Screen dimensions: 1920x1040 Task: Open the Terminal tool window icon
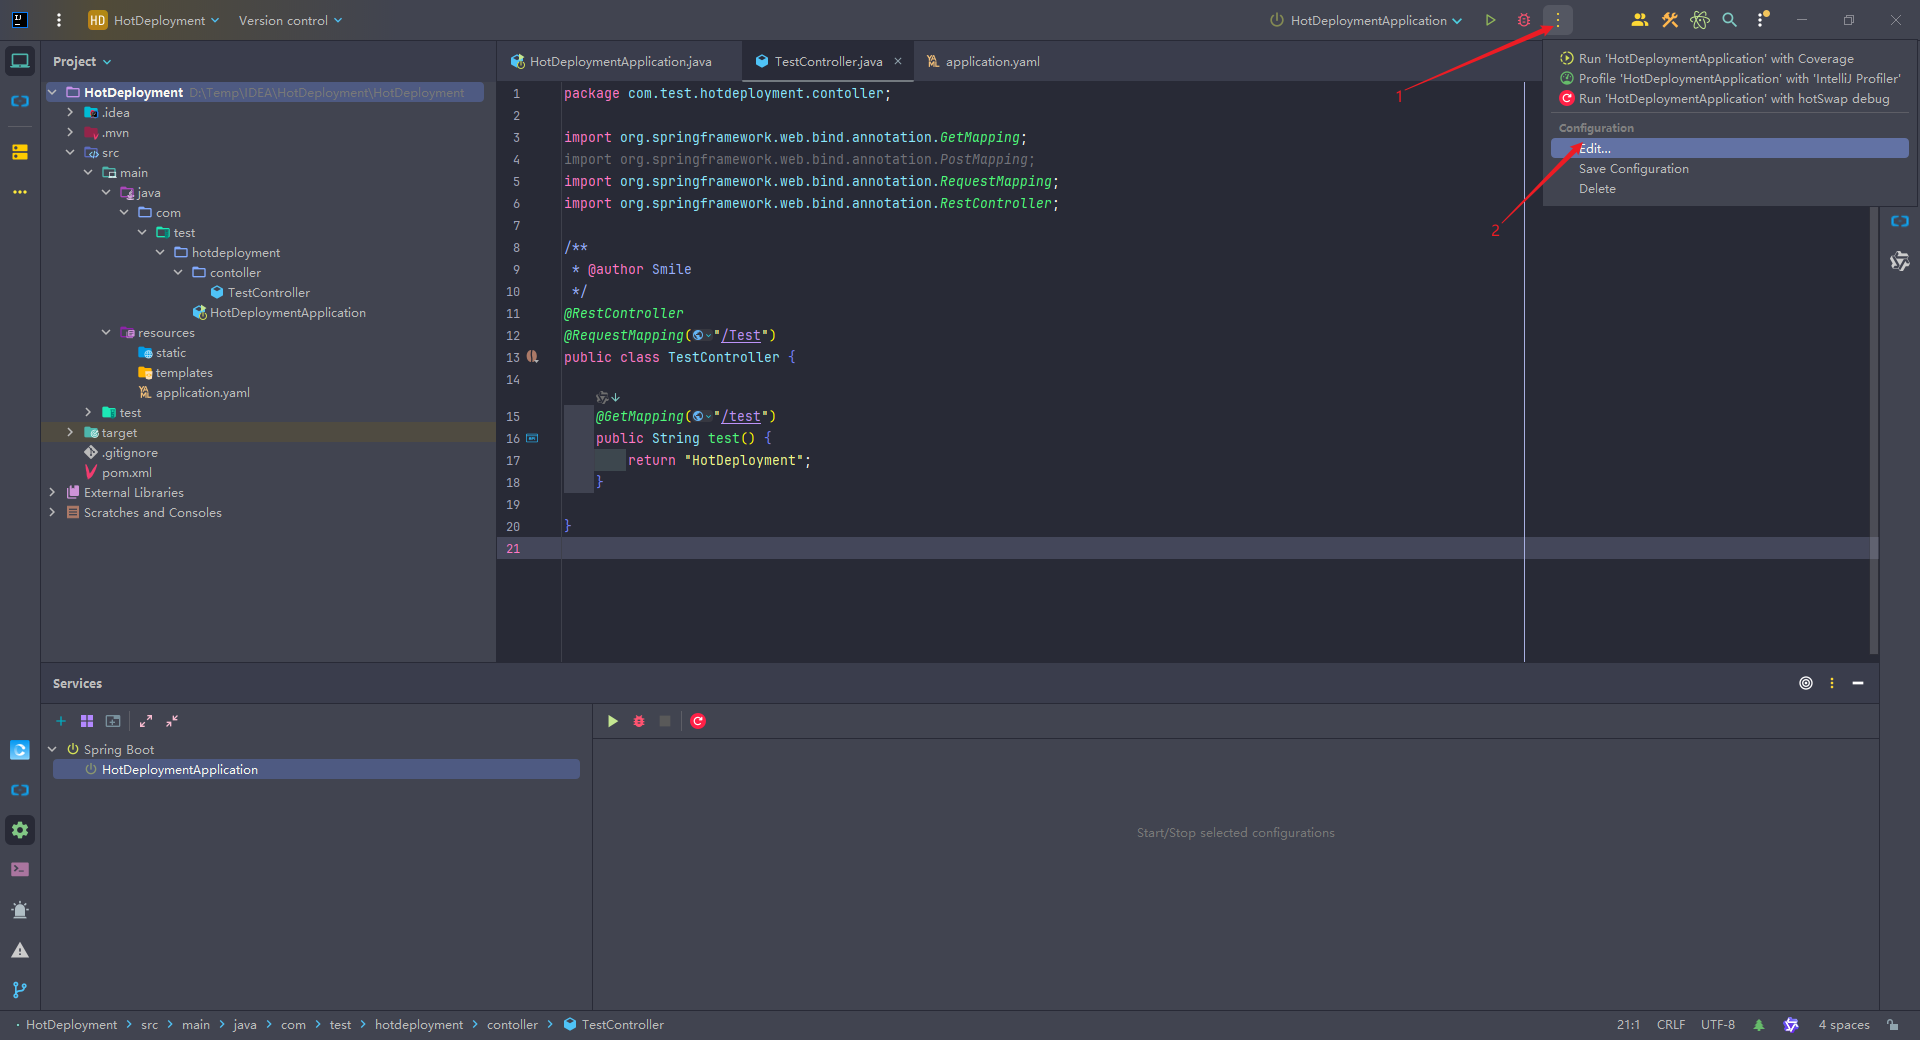(x=20, y=869)
